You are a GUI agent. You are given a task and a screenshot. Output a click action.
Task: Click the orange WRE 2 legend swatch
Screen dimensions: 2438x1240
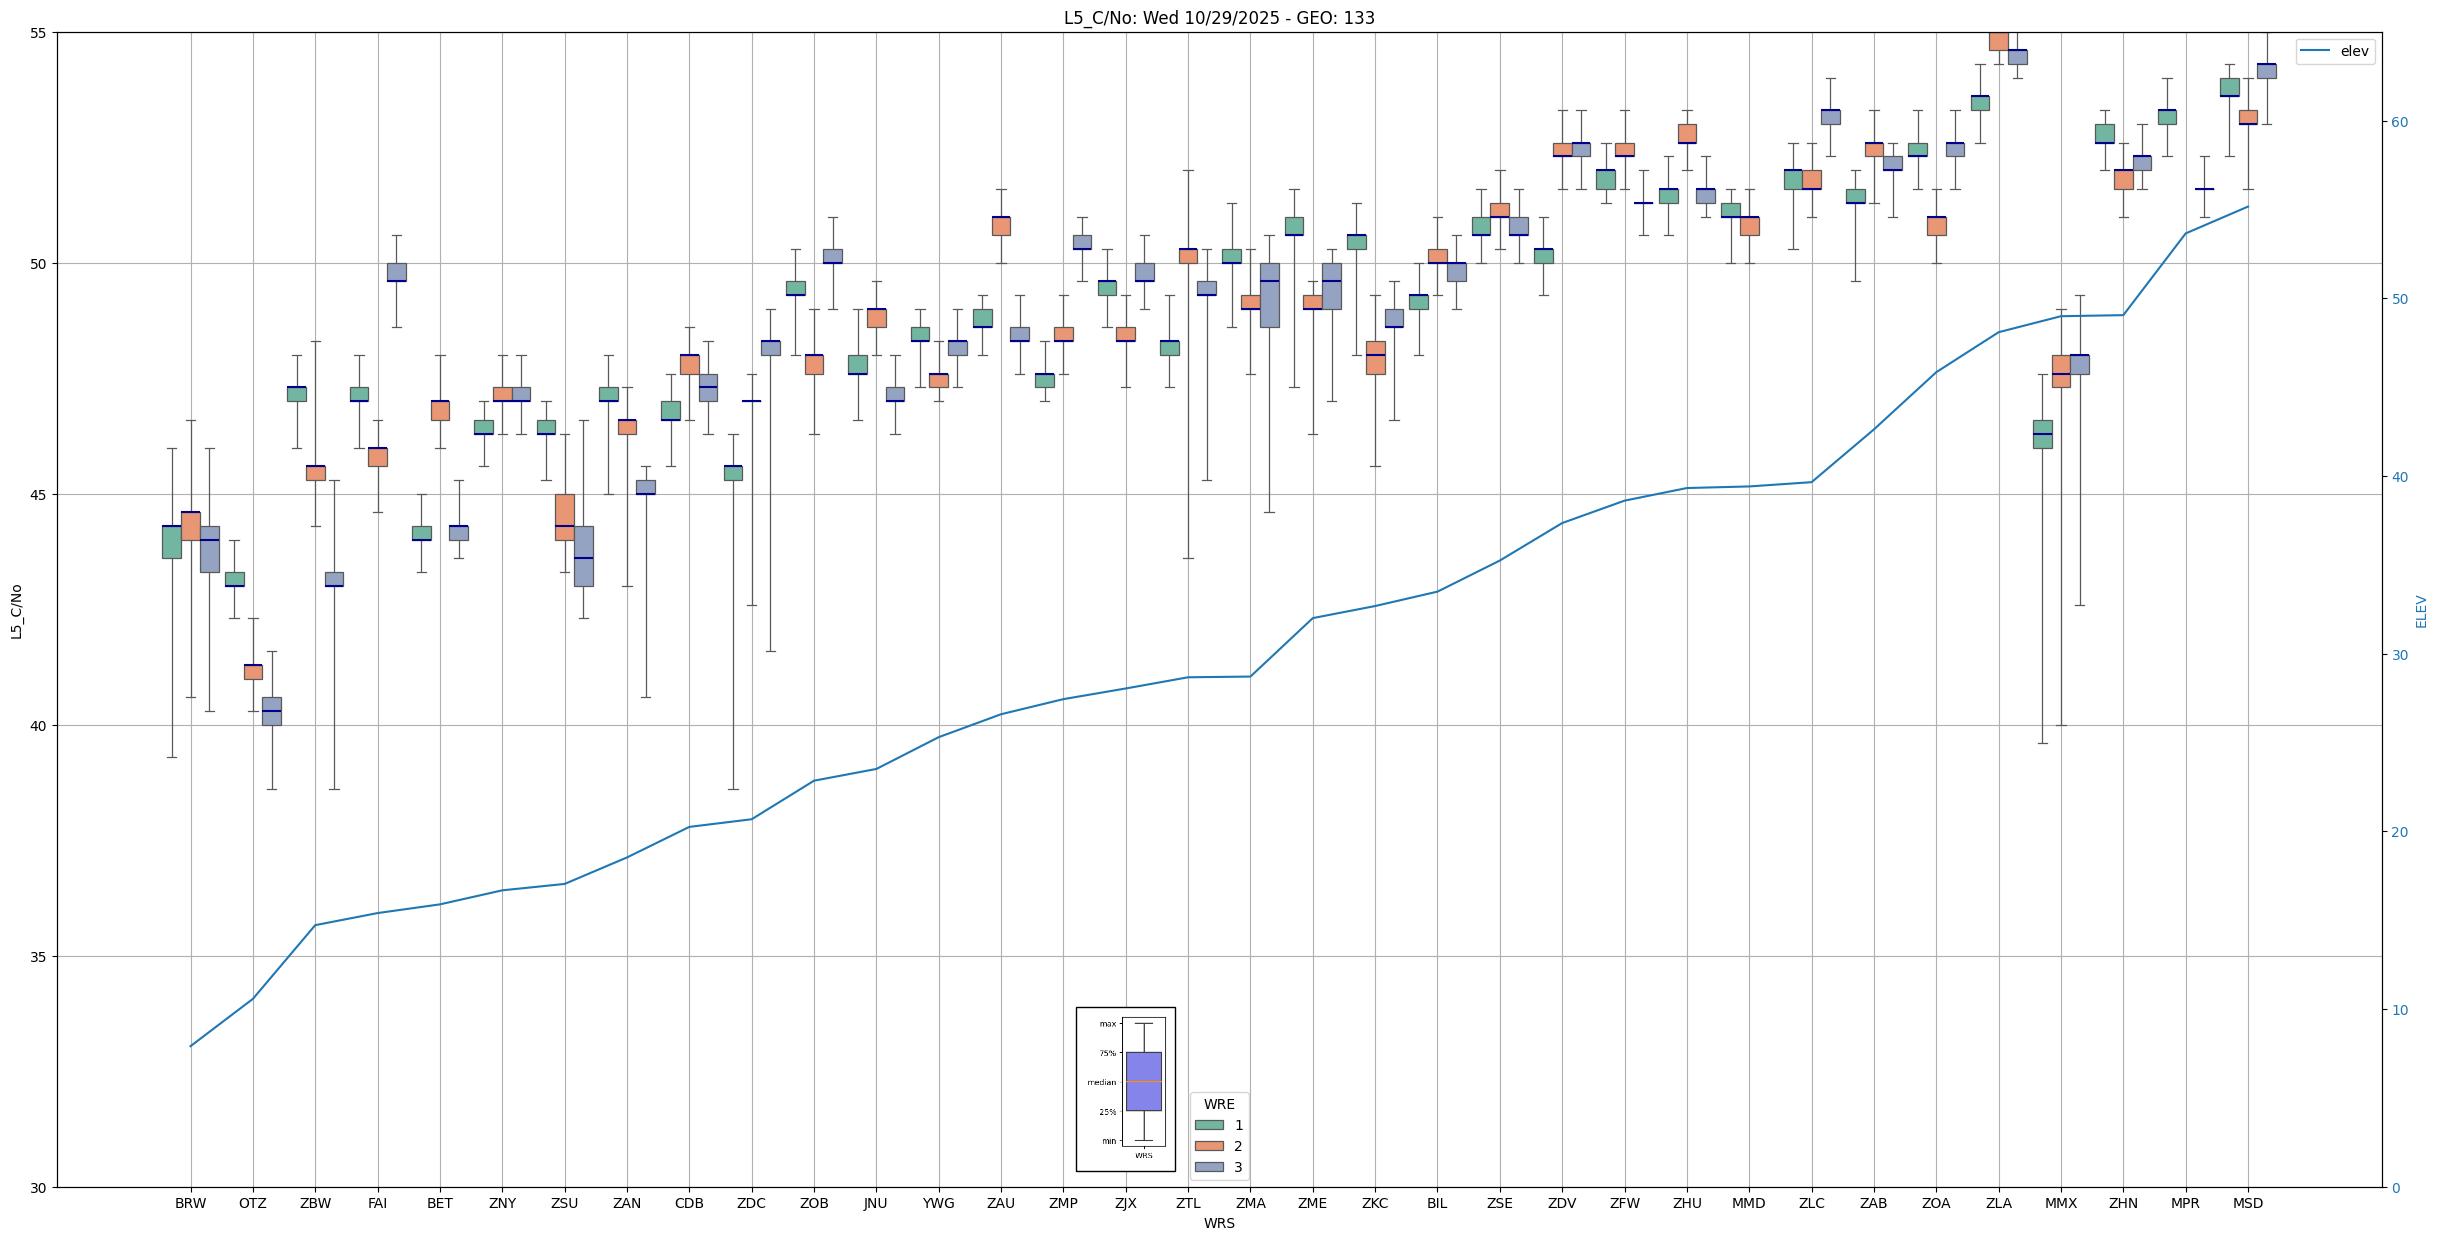[x=1208, y=1146]
